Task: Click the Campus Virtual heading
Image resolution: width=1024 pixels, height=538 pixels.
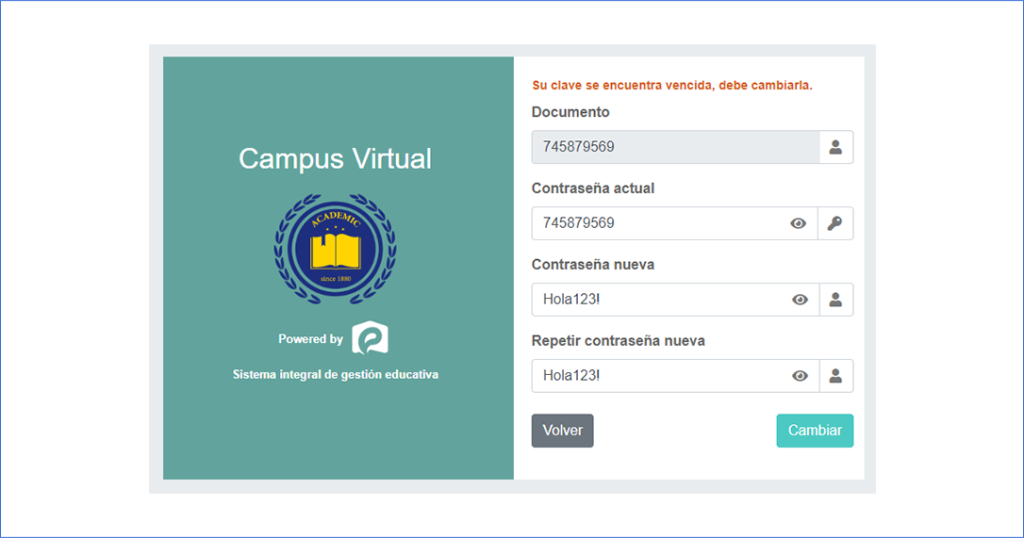Action: click(335, 158)
